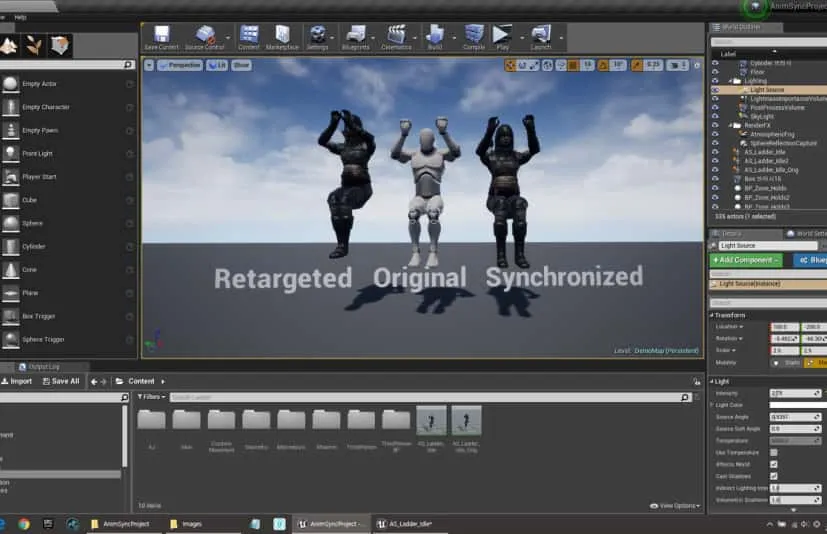Viewport: 827px width, 534px height.
Task: Click the Cinematics toolbar icon
Action: click(396, 37)
